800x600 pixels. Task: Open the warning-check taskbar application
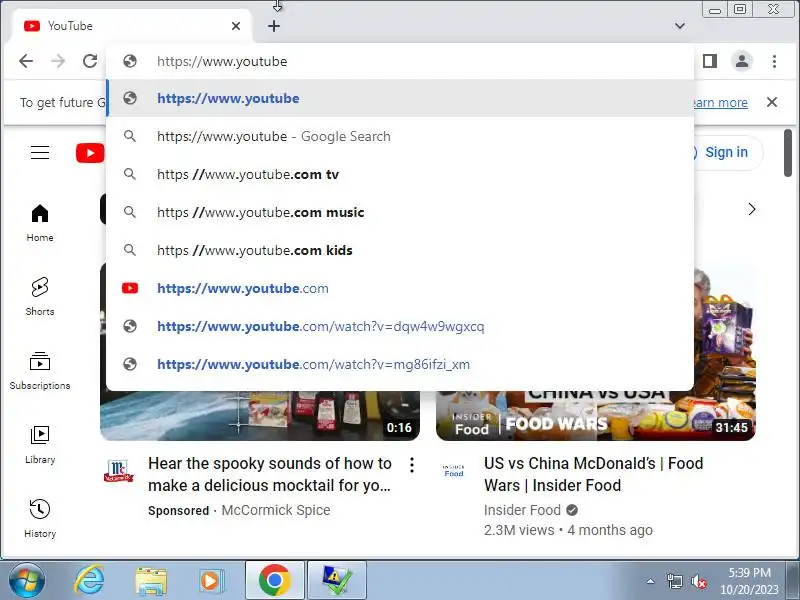click(337, 581)
